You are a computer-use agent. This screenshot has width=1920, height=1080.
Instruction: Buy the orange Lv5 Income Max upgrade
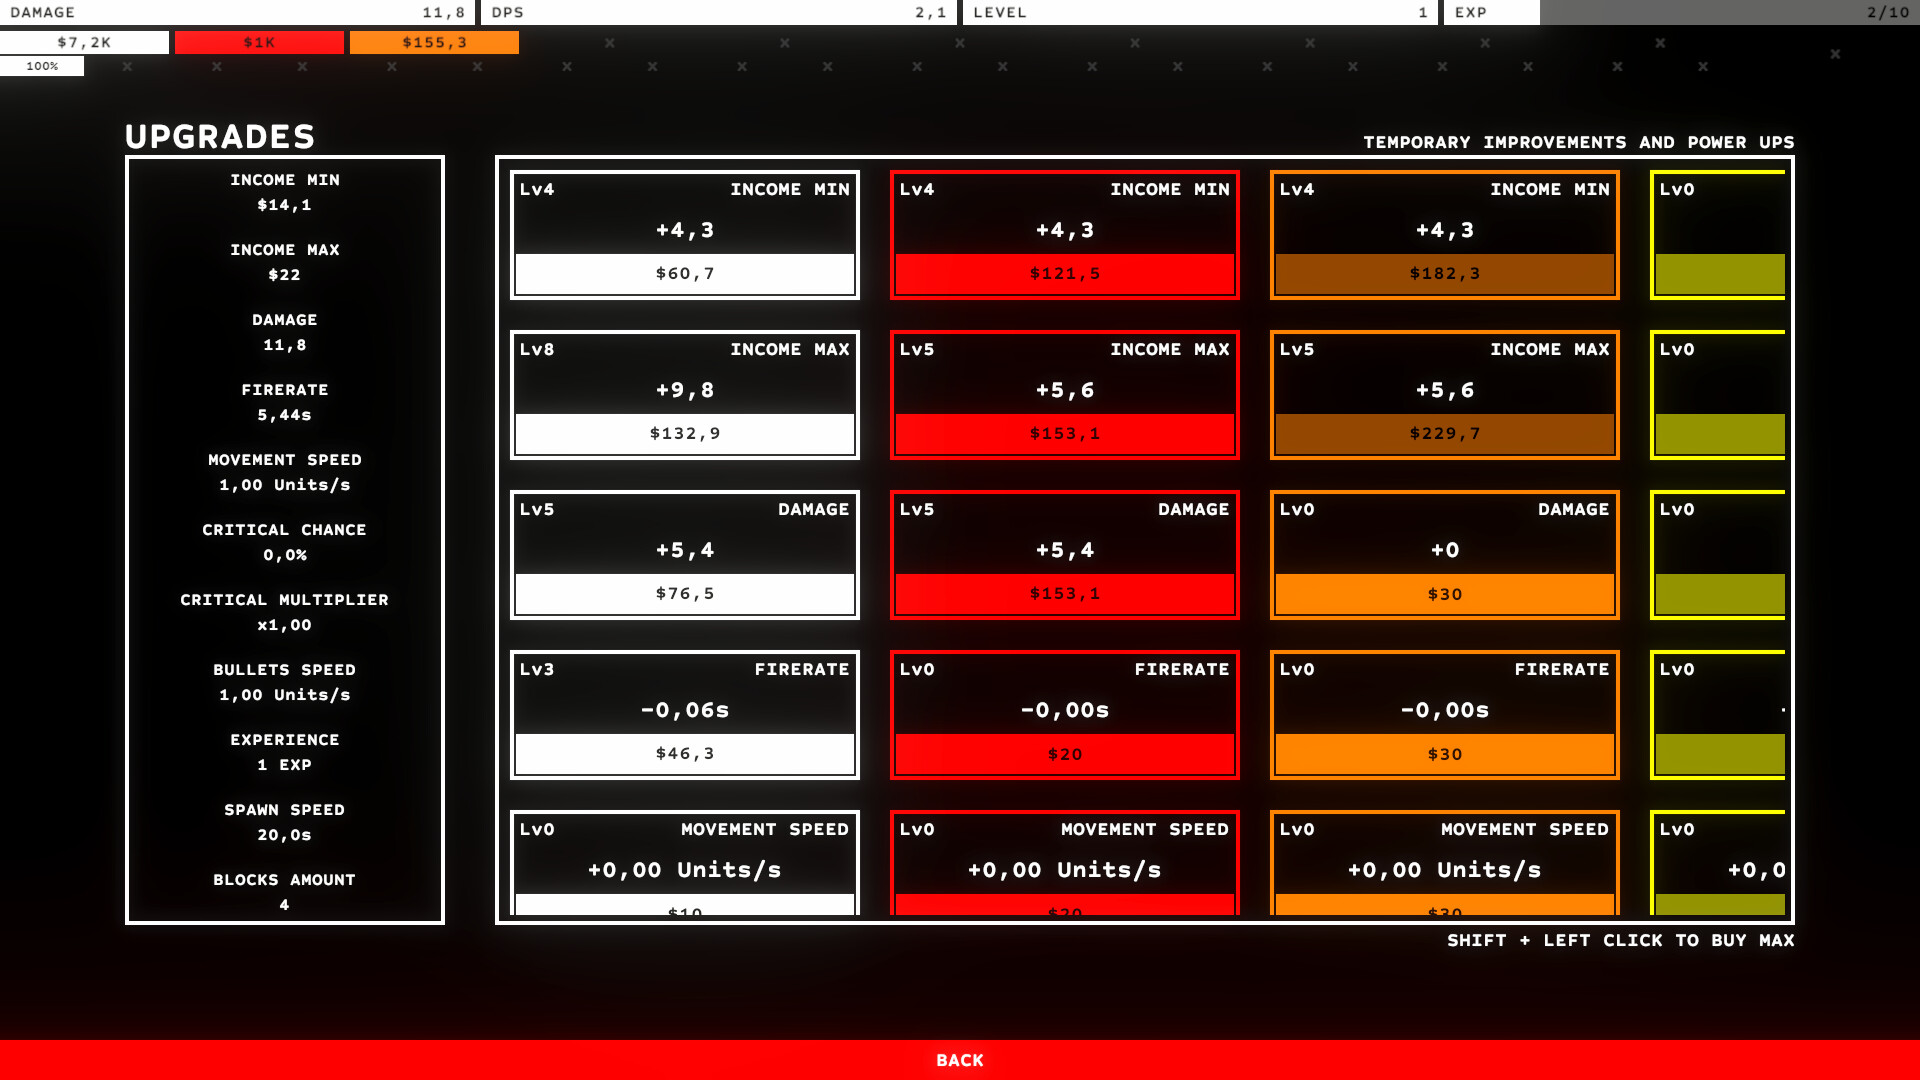coord(1443,394)
